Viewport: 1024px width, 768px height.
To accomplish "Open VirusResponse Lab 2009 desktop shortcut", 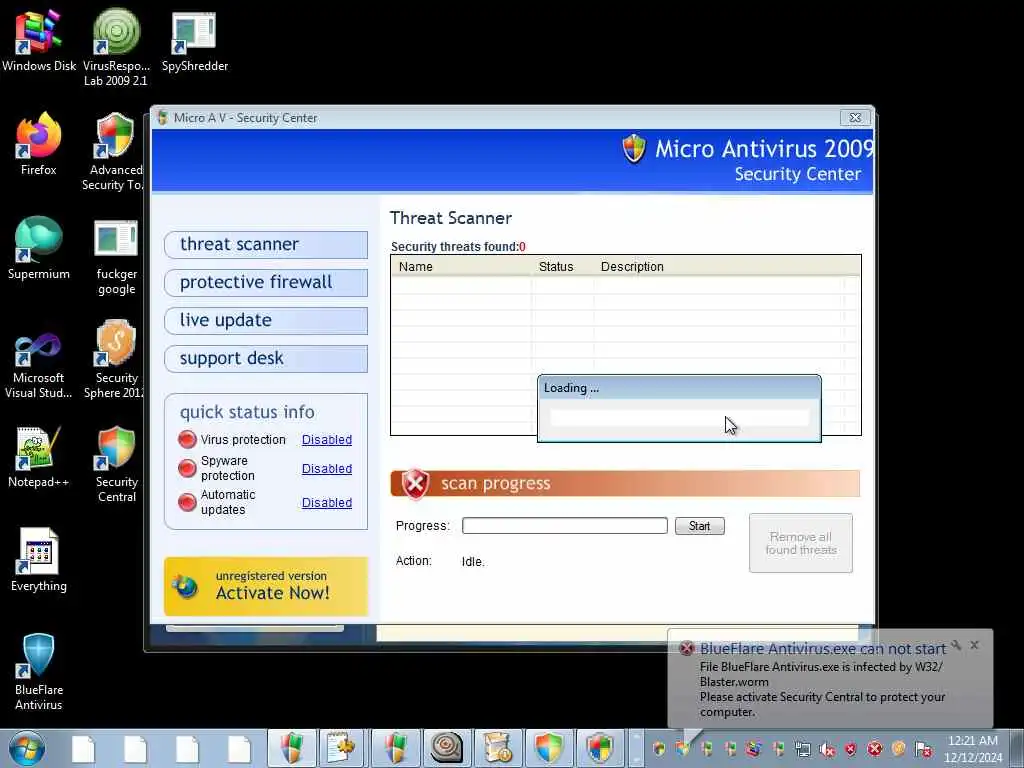I will [116, 47].
